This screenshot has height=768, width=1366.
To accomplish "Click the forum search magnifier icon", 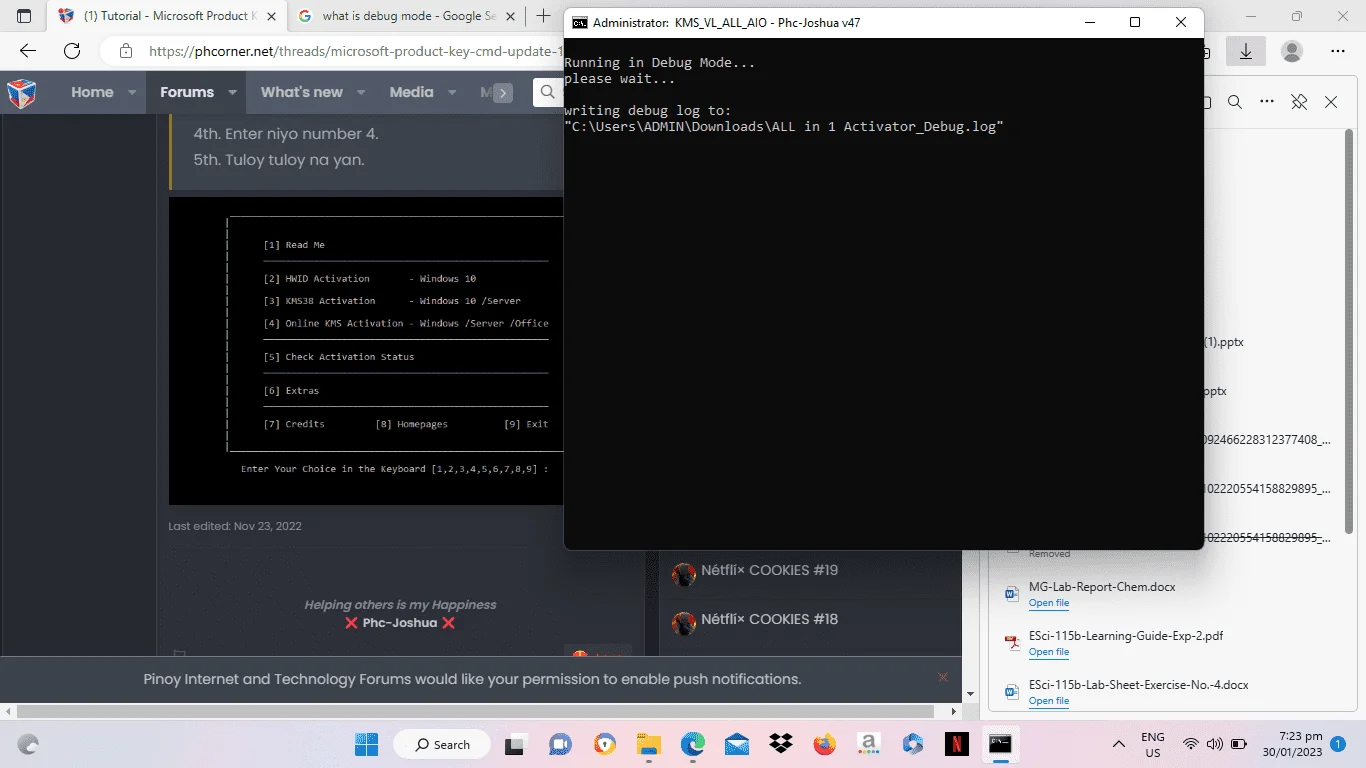I will 547,92.
